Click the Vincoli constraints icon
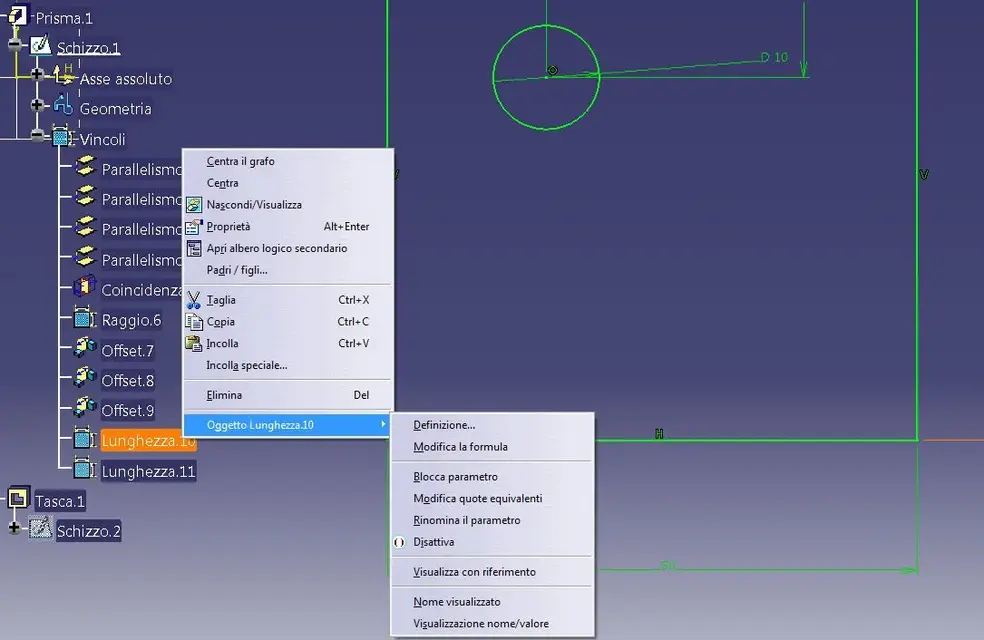Image resolution: width=984 pixels, height=640 pixels. (x=62, y=136)
